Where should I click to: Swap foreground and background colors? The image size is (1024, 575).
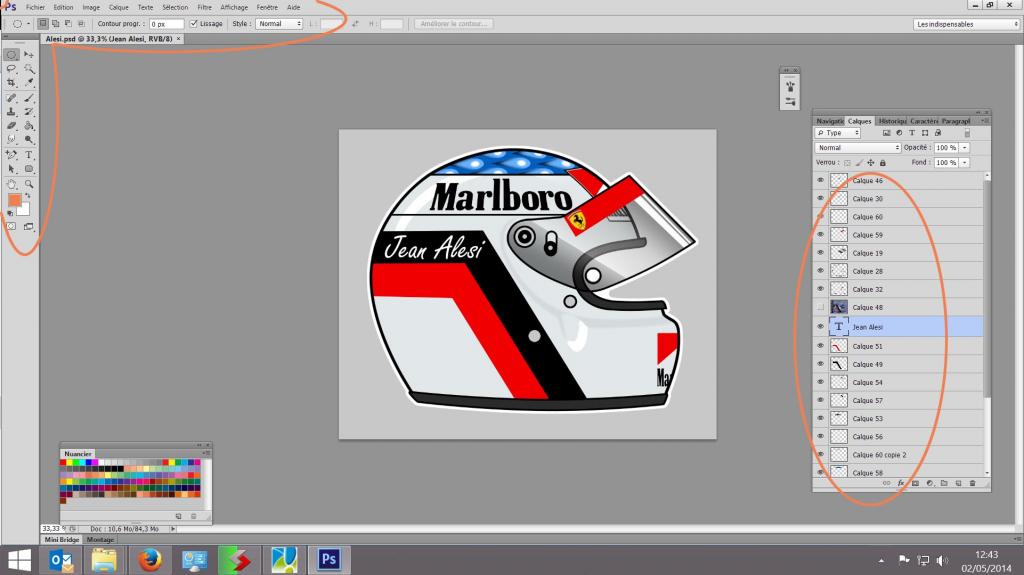pos(28,196)
